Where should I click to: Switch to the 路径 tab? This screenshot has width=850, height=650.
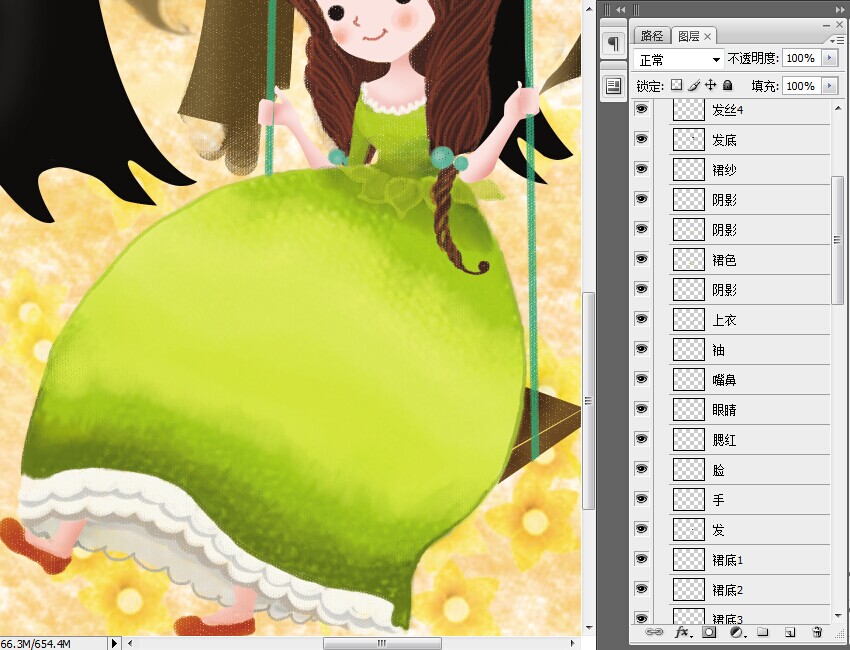click(651, 36)
